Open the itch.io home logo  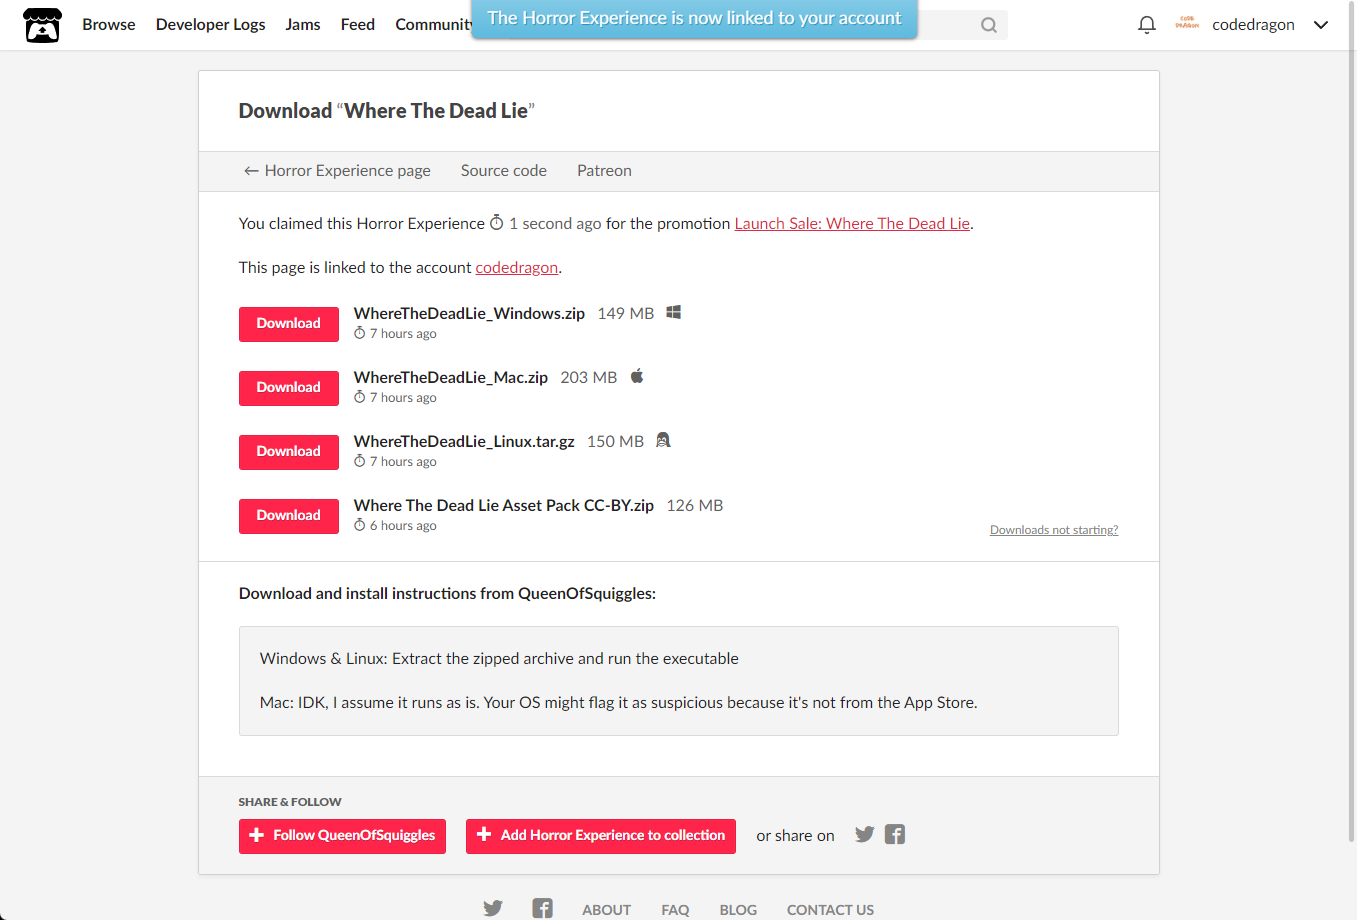[x=42, y=25]
